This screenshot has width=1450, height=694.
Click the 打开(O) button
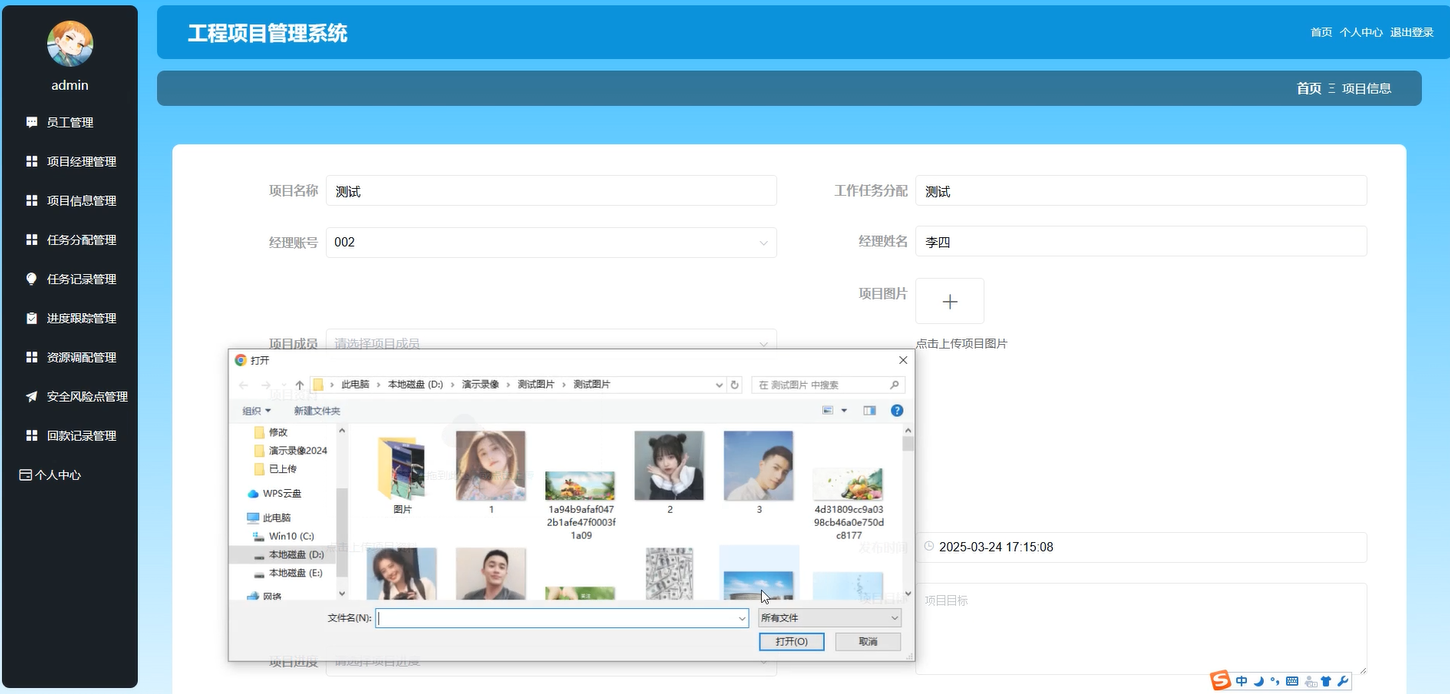pos(791,641)
